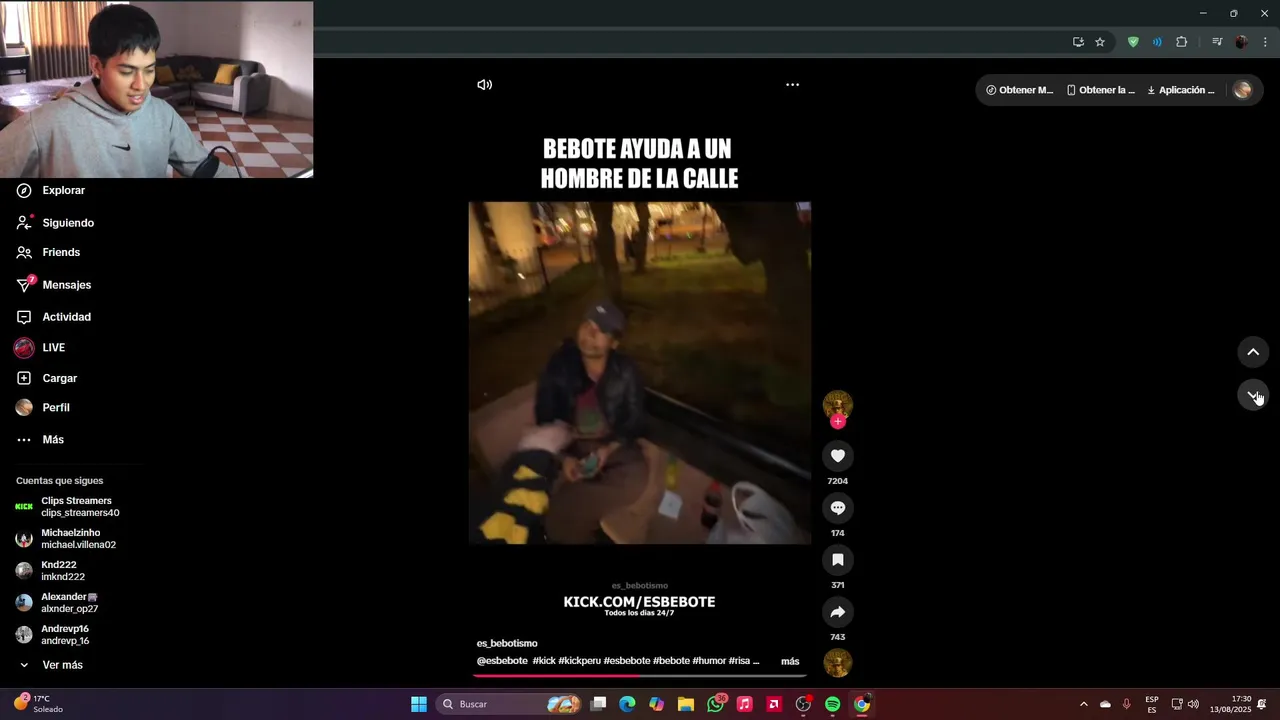The height and width of the screenshot is (720, 1280).
Task: Open the Friends tab
Action: coord(48,253)
